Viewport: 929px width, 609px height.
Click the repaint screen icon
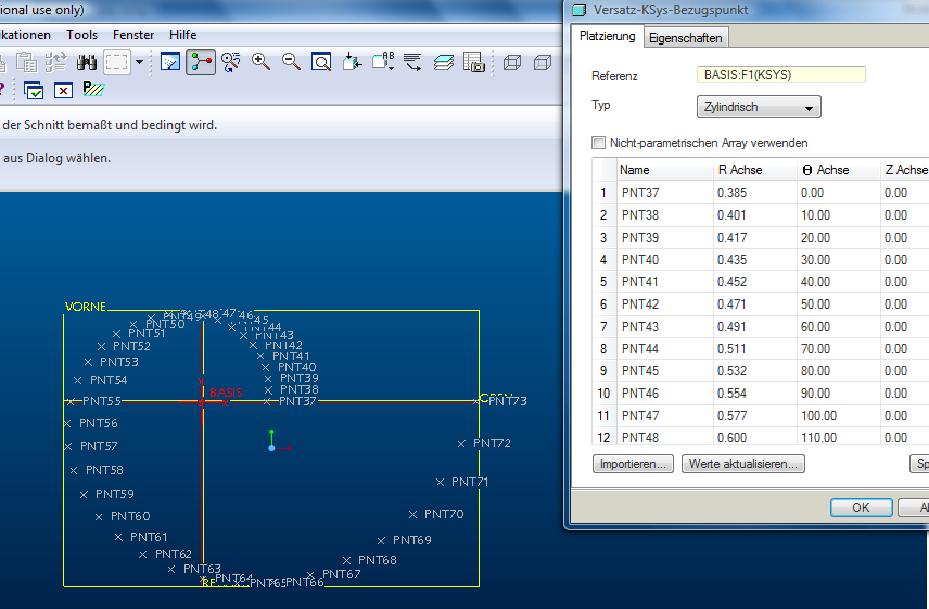coord(171,62)
